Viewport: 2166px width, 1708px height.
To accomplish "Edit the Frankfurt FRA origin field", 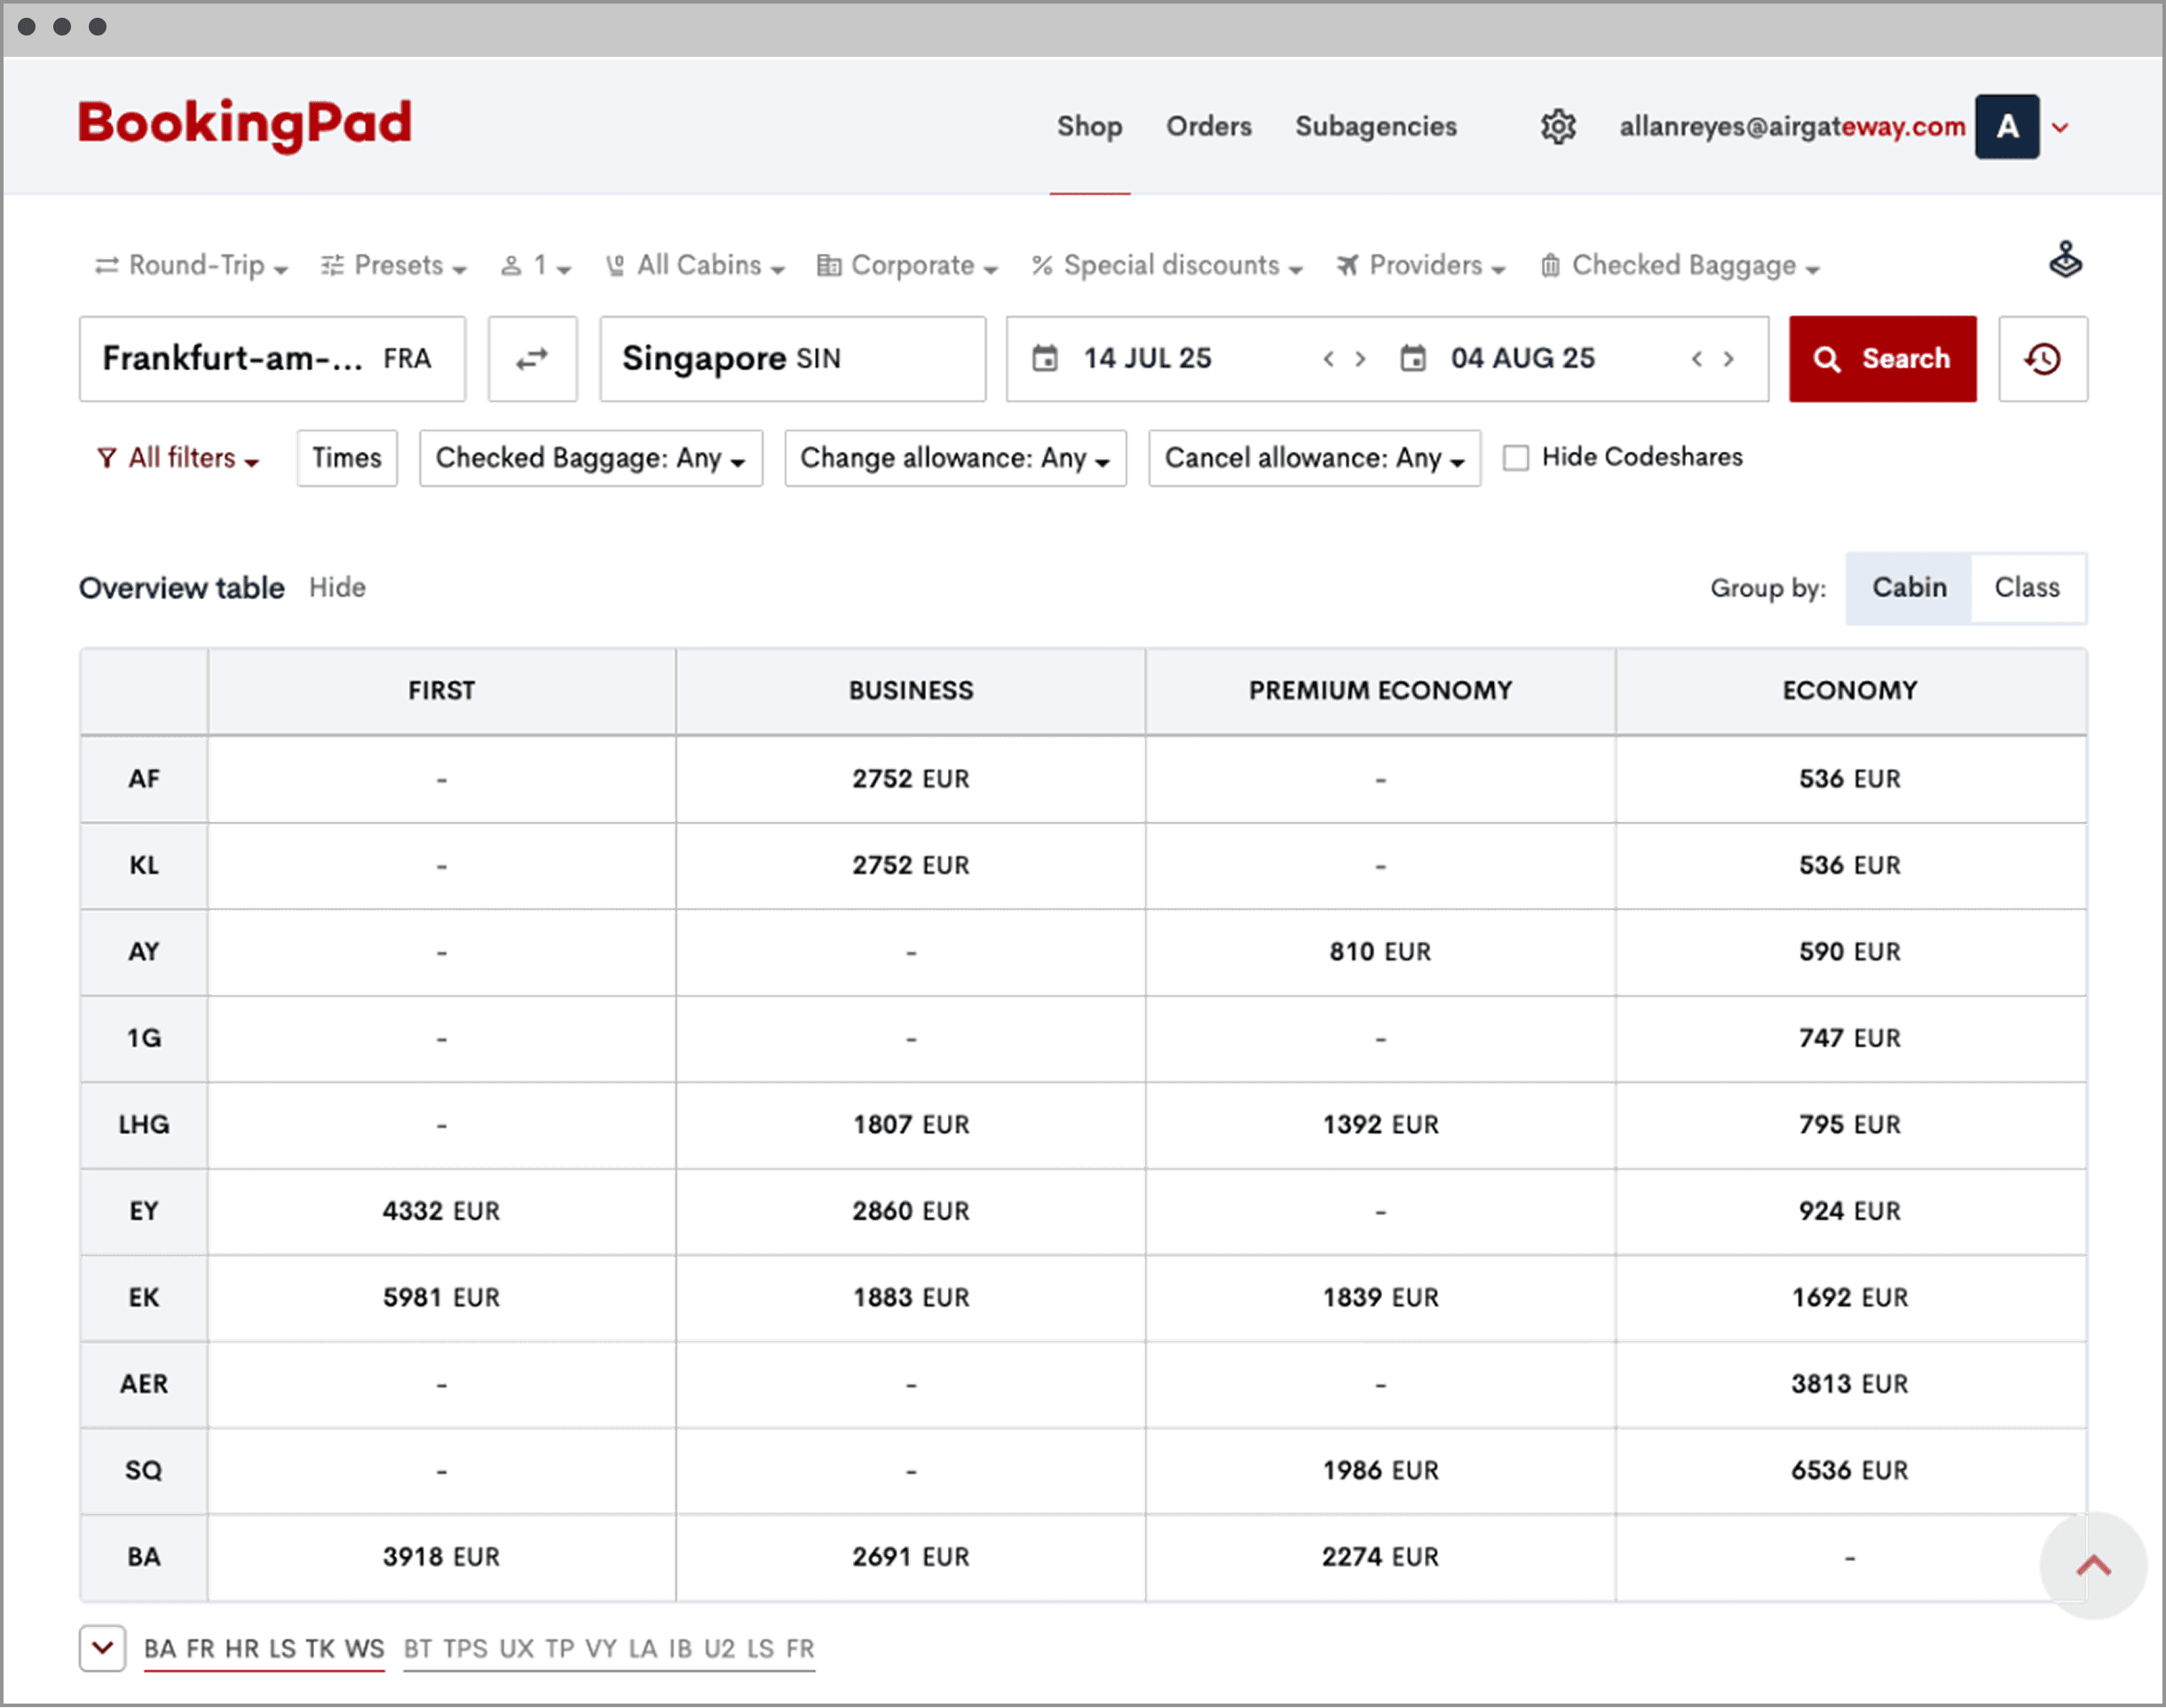I will coord(272,359).
